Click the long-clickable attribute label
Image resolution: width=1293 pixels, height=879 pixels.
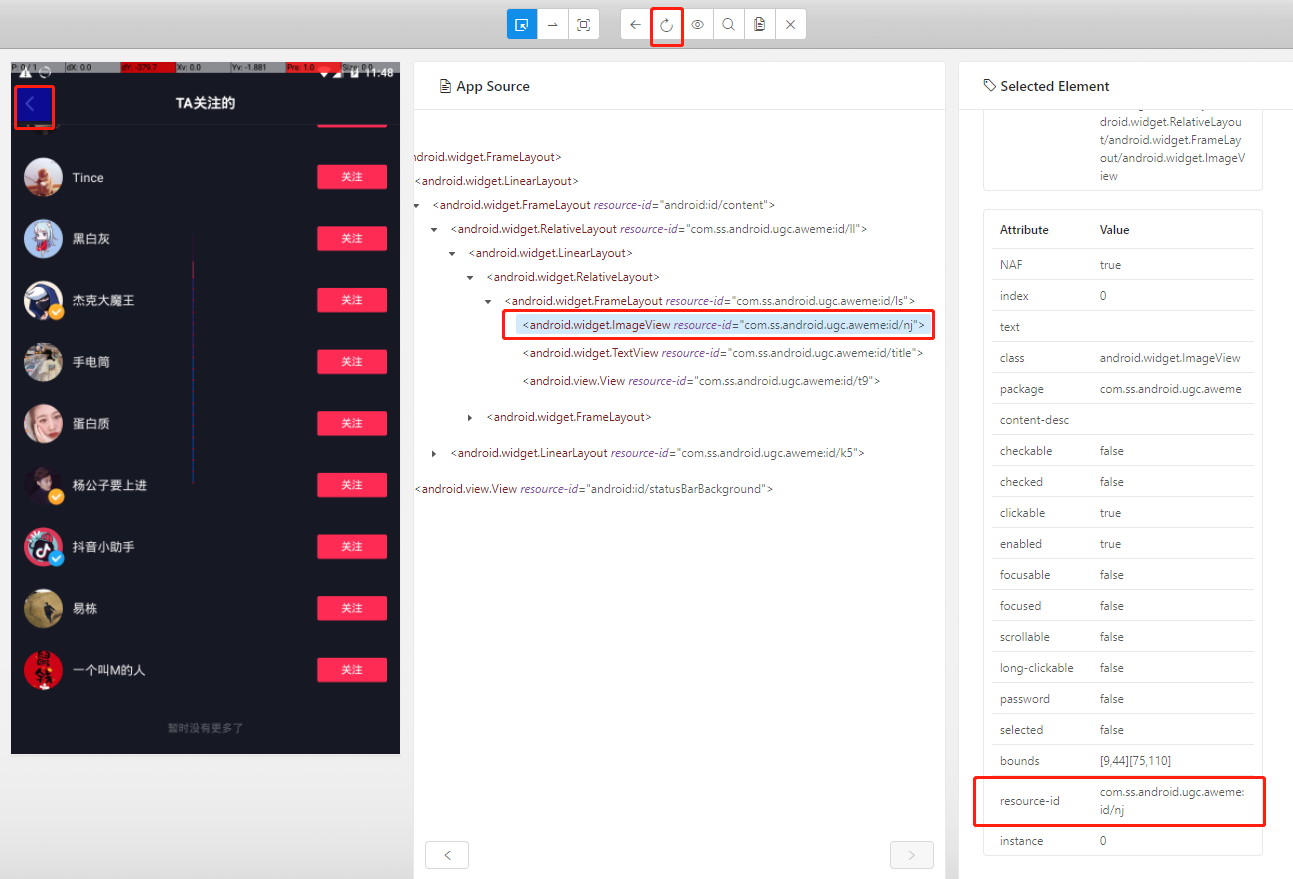point(1036,668)
